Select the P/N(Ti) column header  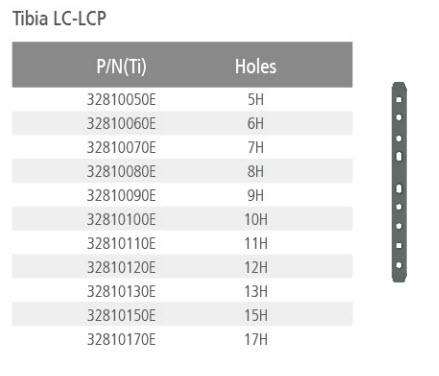pyautogui.click(x=121, y=67)
